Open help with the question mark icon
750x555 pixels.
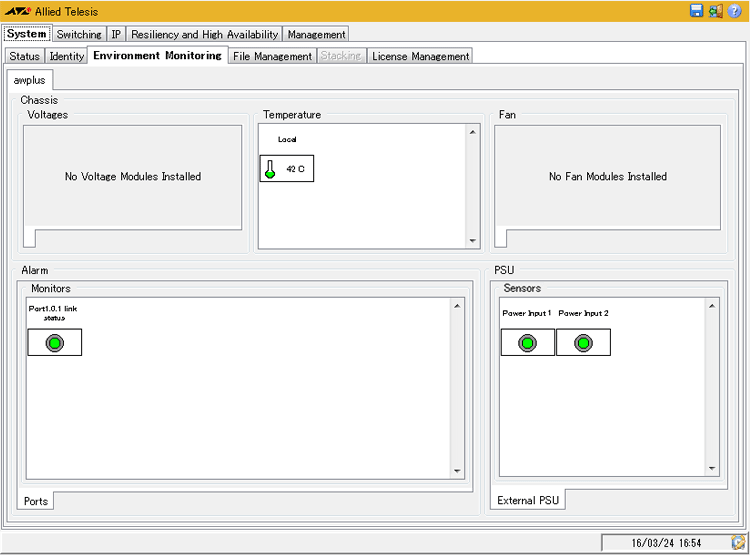point(734,11)
